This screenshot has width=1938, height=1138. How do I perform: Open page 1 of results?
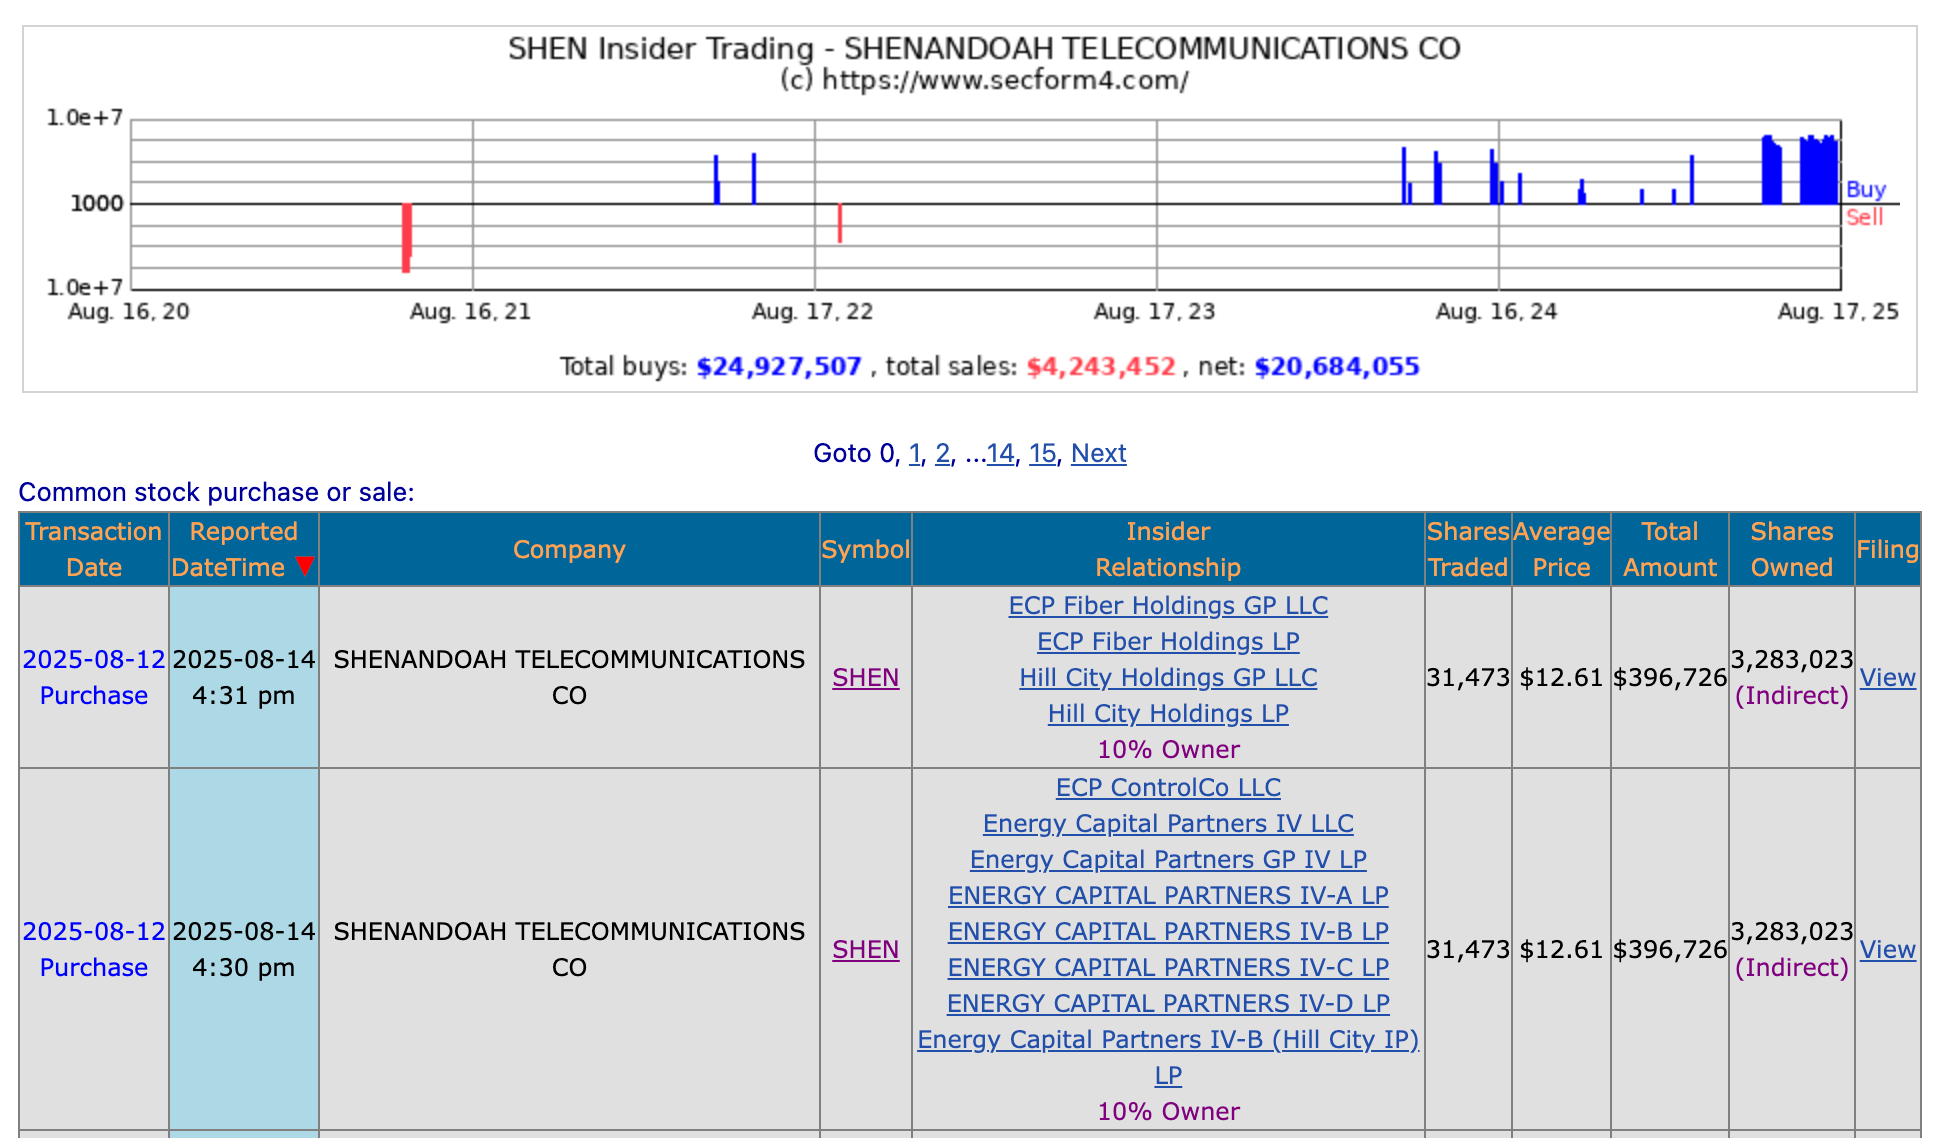coord(914,454)
